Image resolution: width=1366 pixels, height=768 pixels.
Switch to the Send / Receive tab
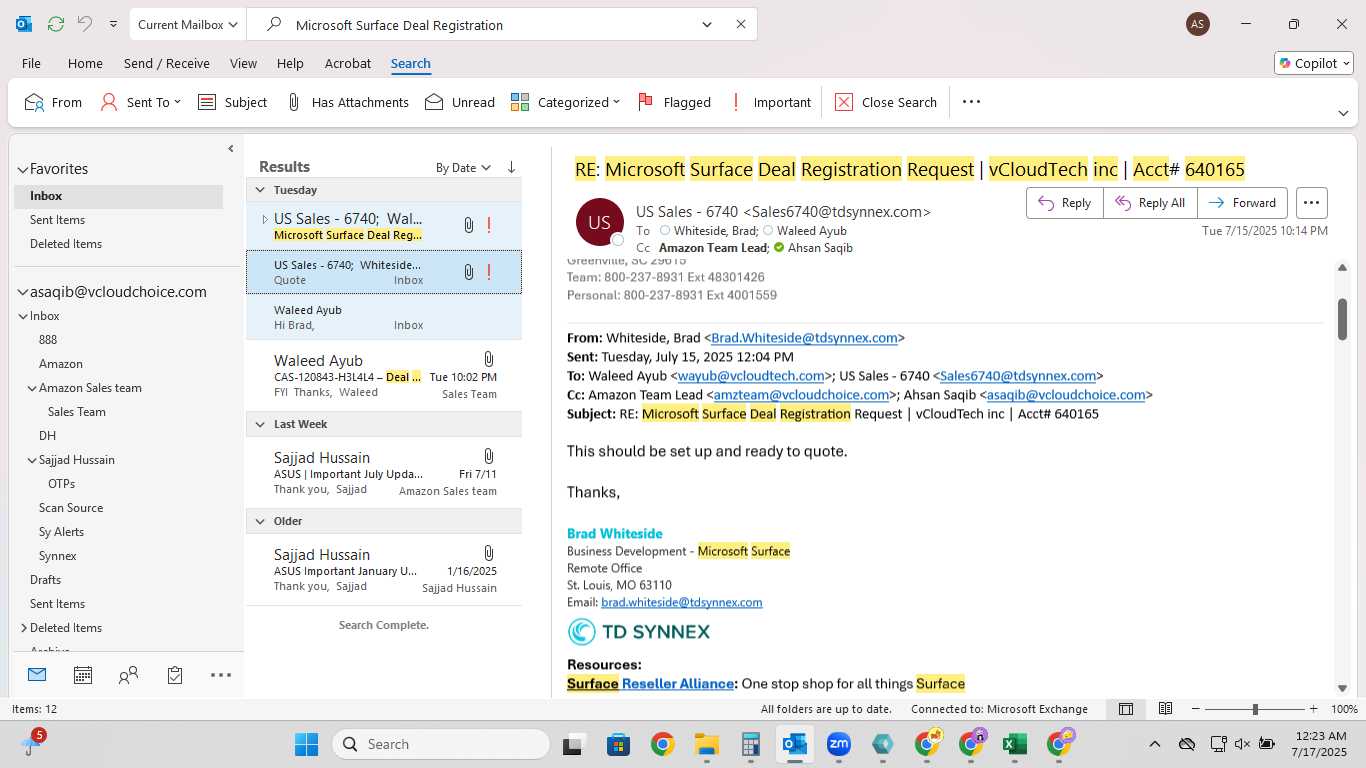(x=167, y=63)
